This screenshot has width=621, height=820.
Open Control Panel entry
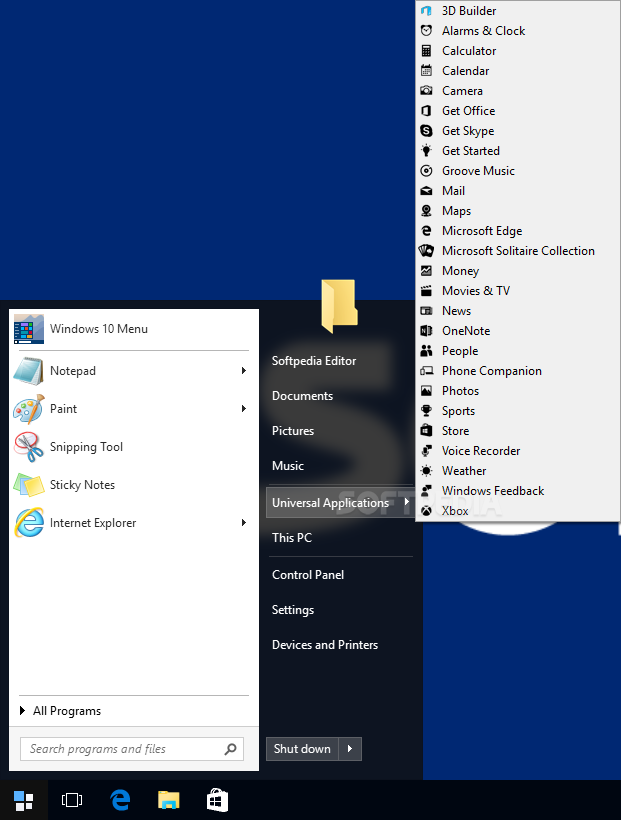(308, 575)
